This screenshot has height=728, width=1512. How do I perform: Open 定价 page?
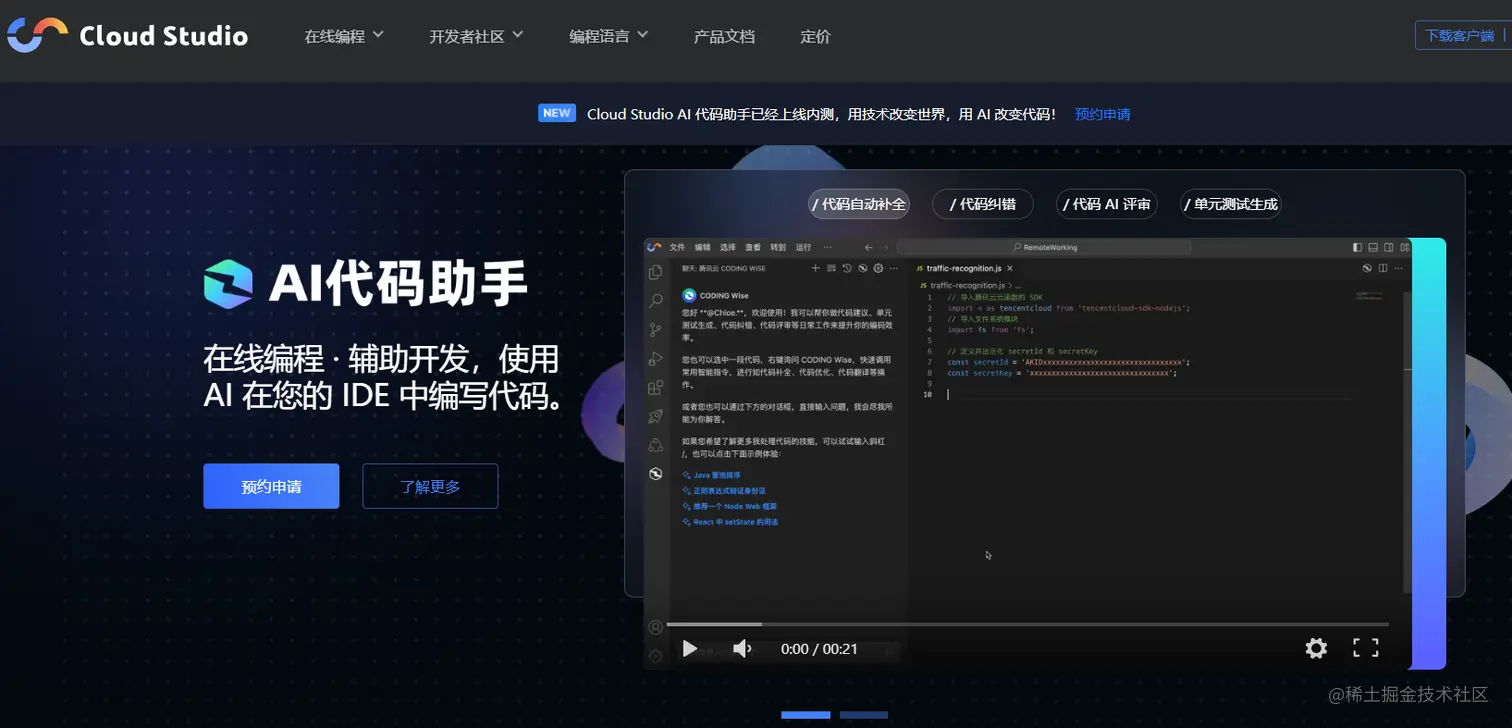(815, 36)
